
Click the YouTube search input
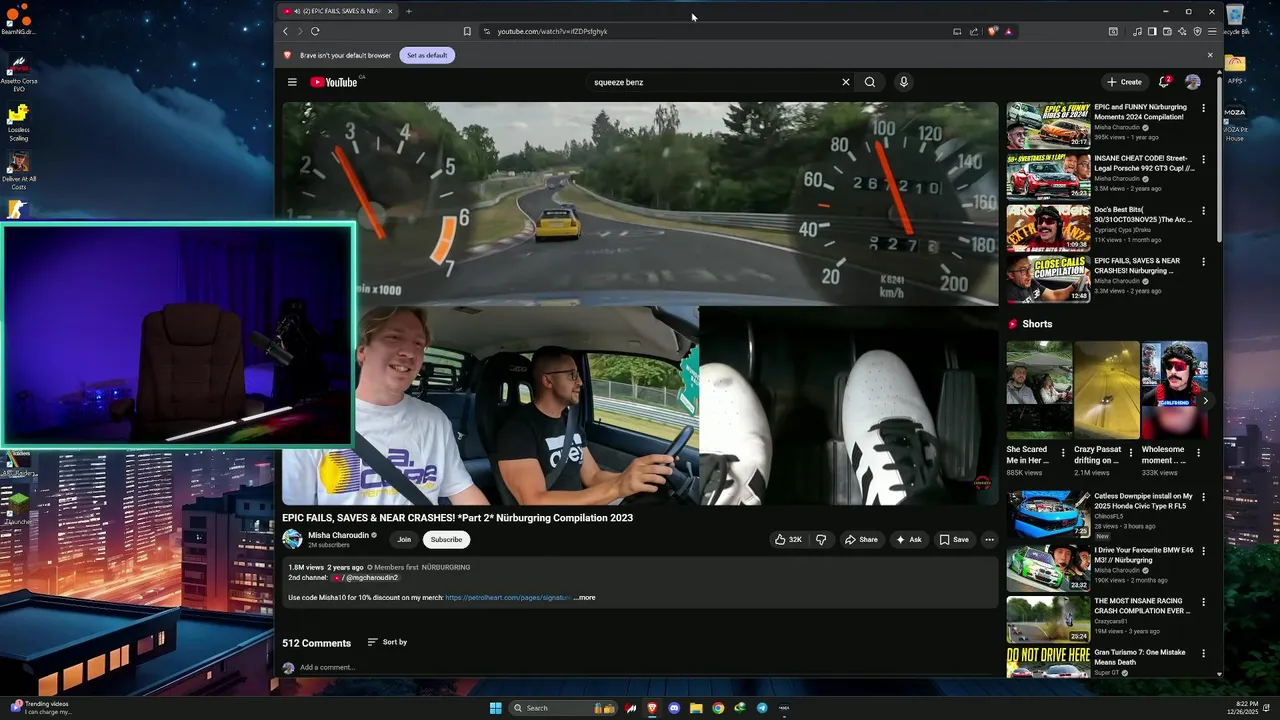pos(712,82)
